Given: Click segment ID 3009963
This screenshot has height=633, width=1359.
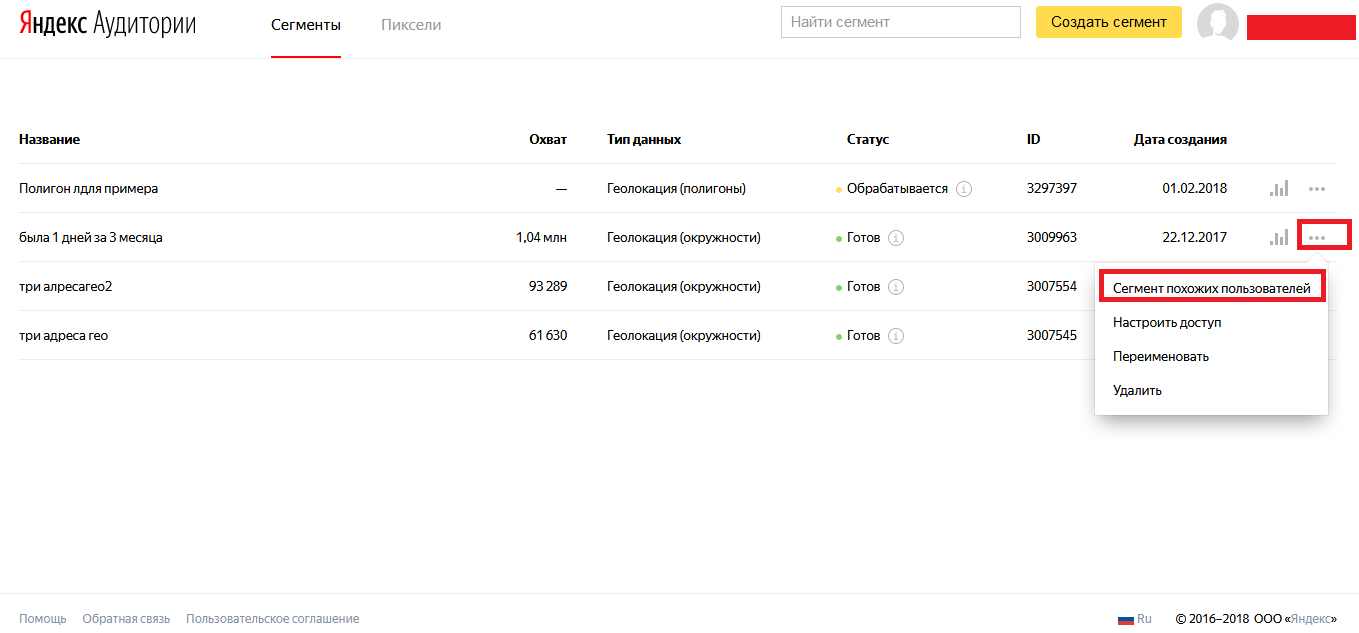Looking at the screenshot, I should click(1052, 238).
